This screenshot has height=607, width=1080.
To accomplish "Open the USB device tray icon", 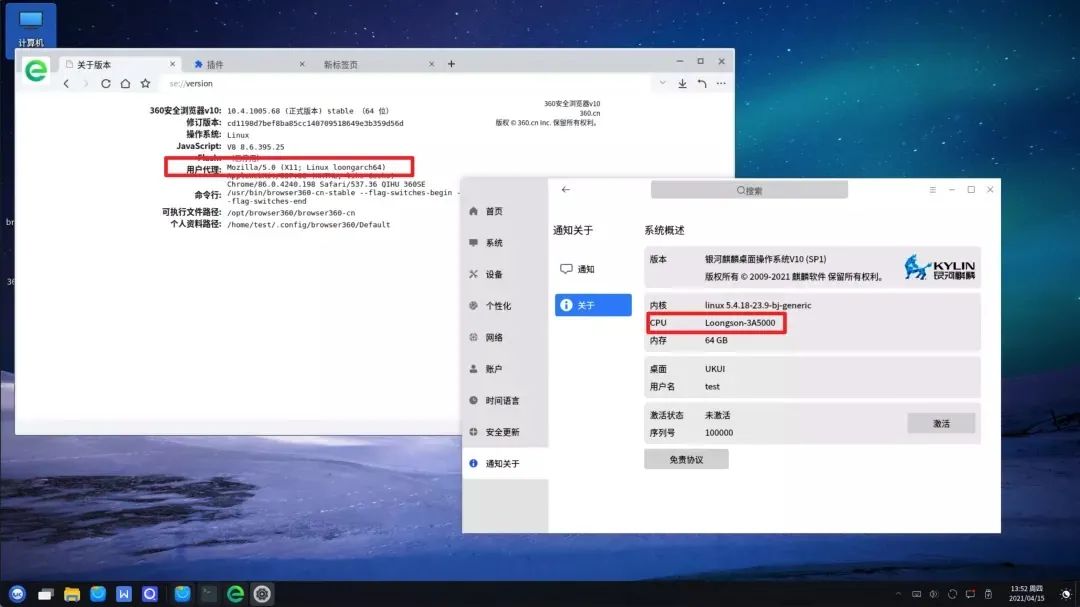I will coord(988,594).
